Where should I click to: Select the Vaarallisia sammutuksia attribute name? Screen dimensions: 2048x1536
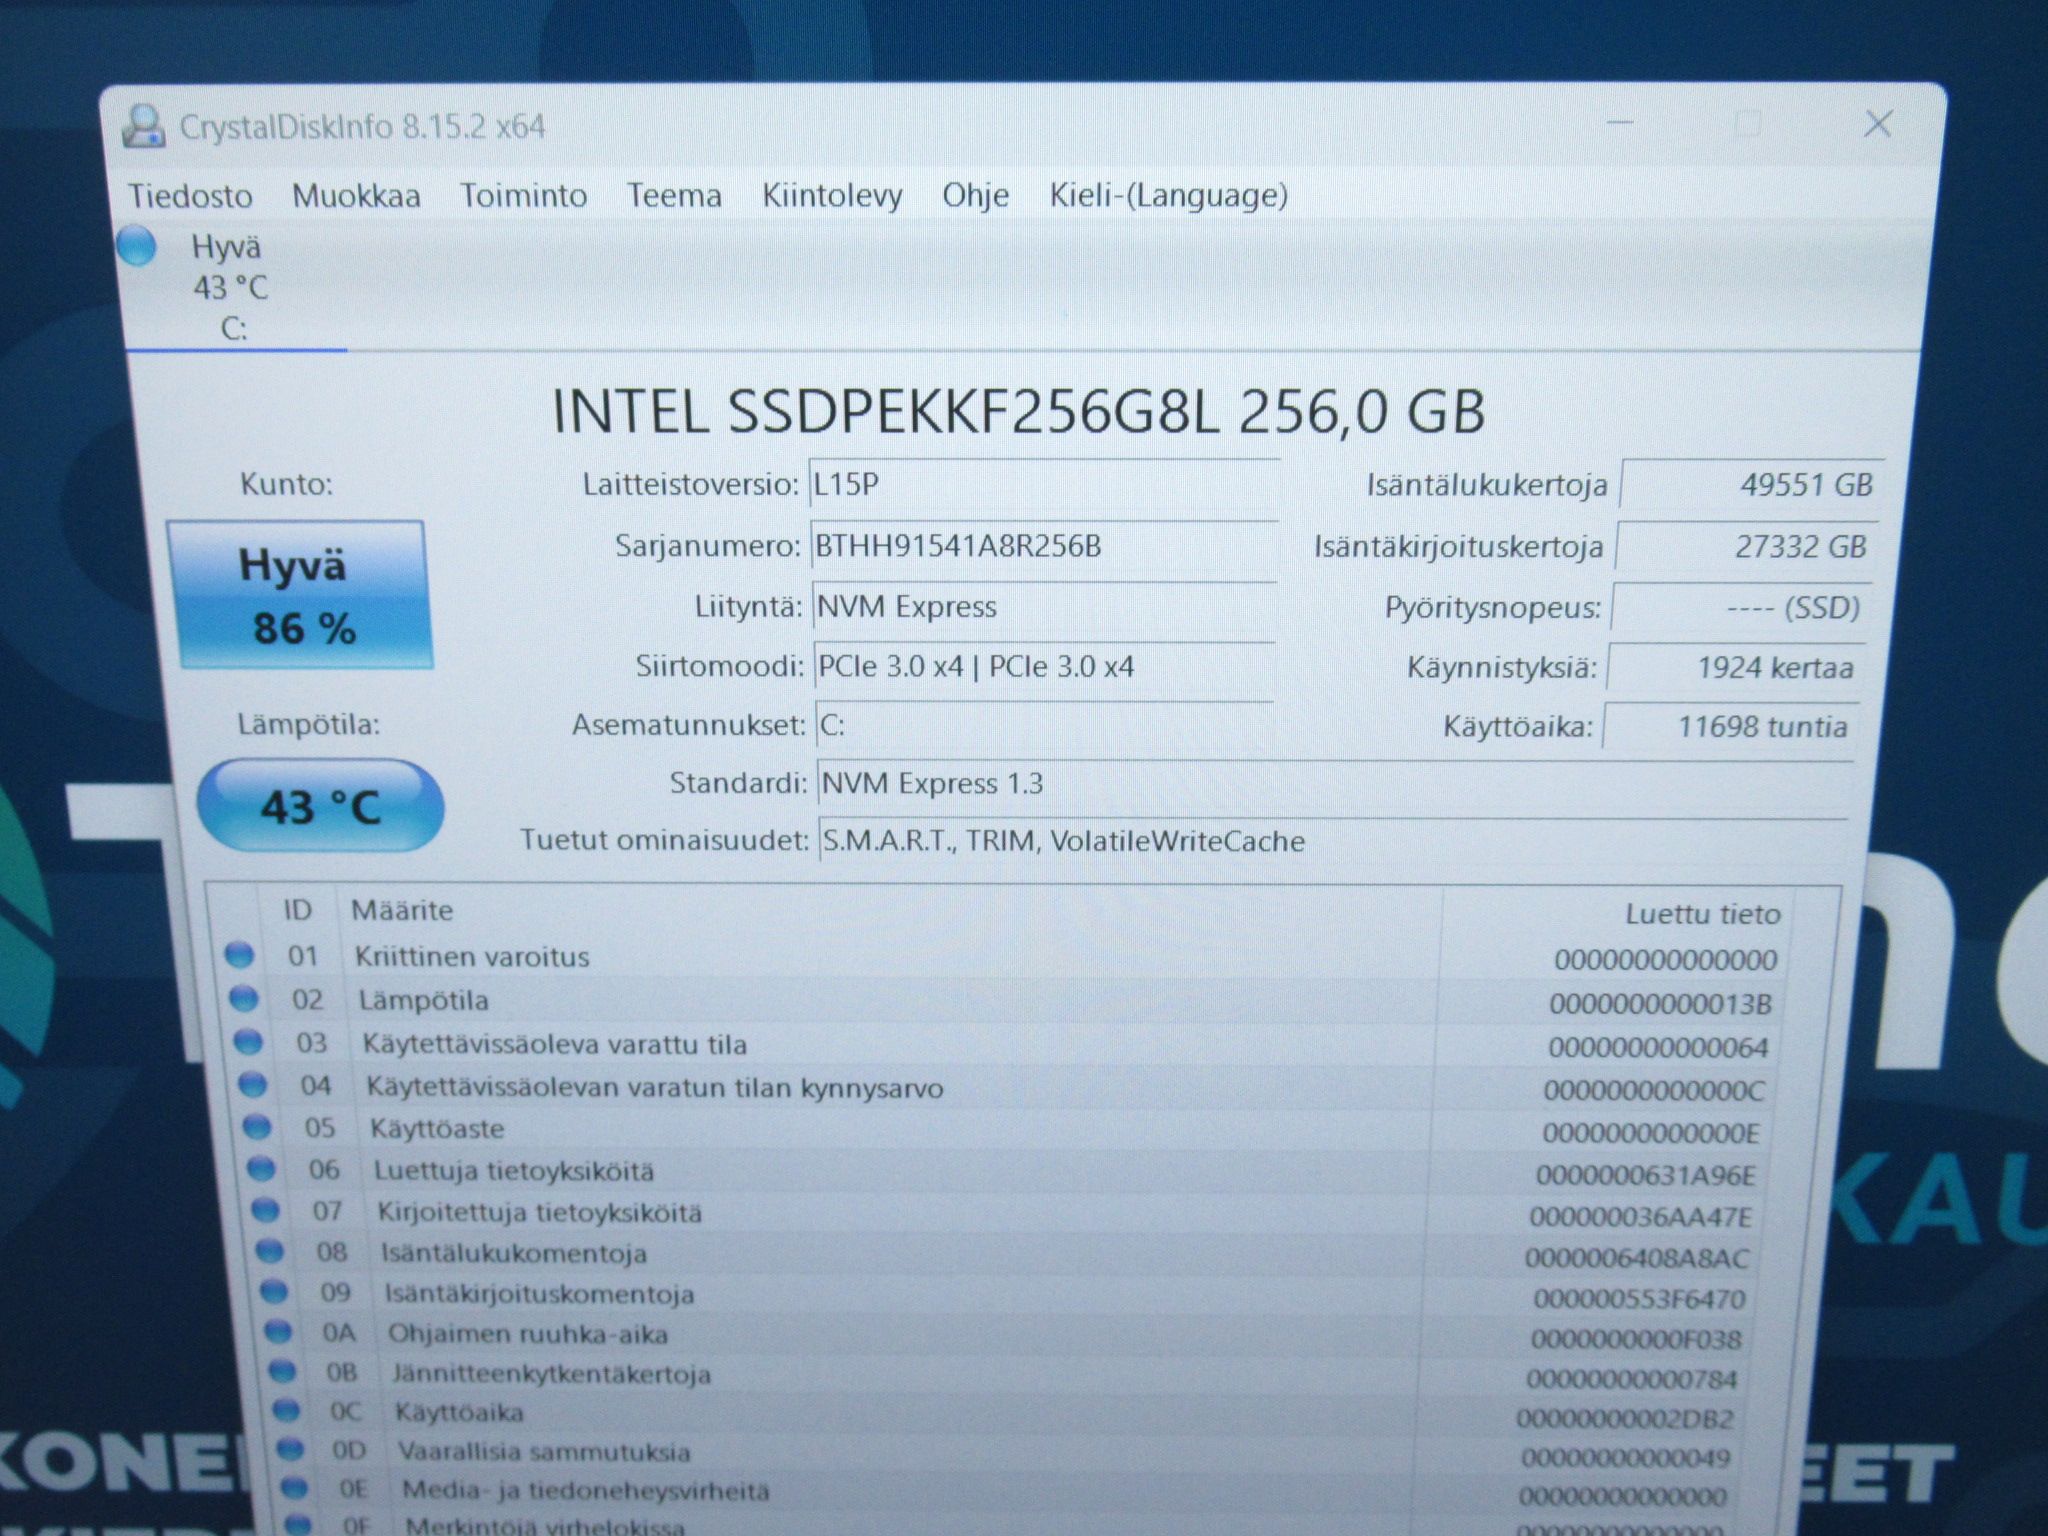pos(544,1451)
